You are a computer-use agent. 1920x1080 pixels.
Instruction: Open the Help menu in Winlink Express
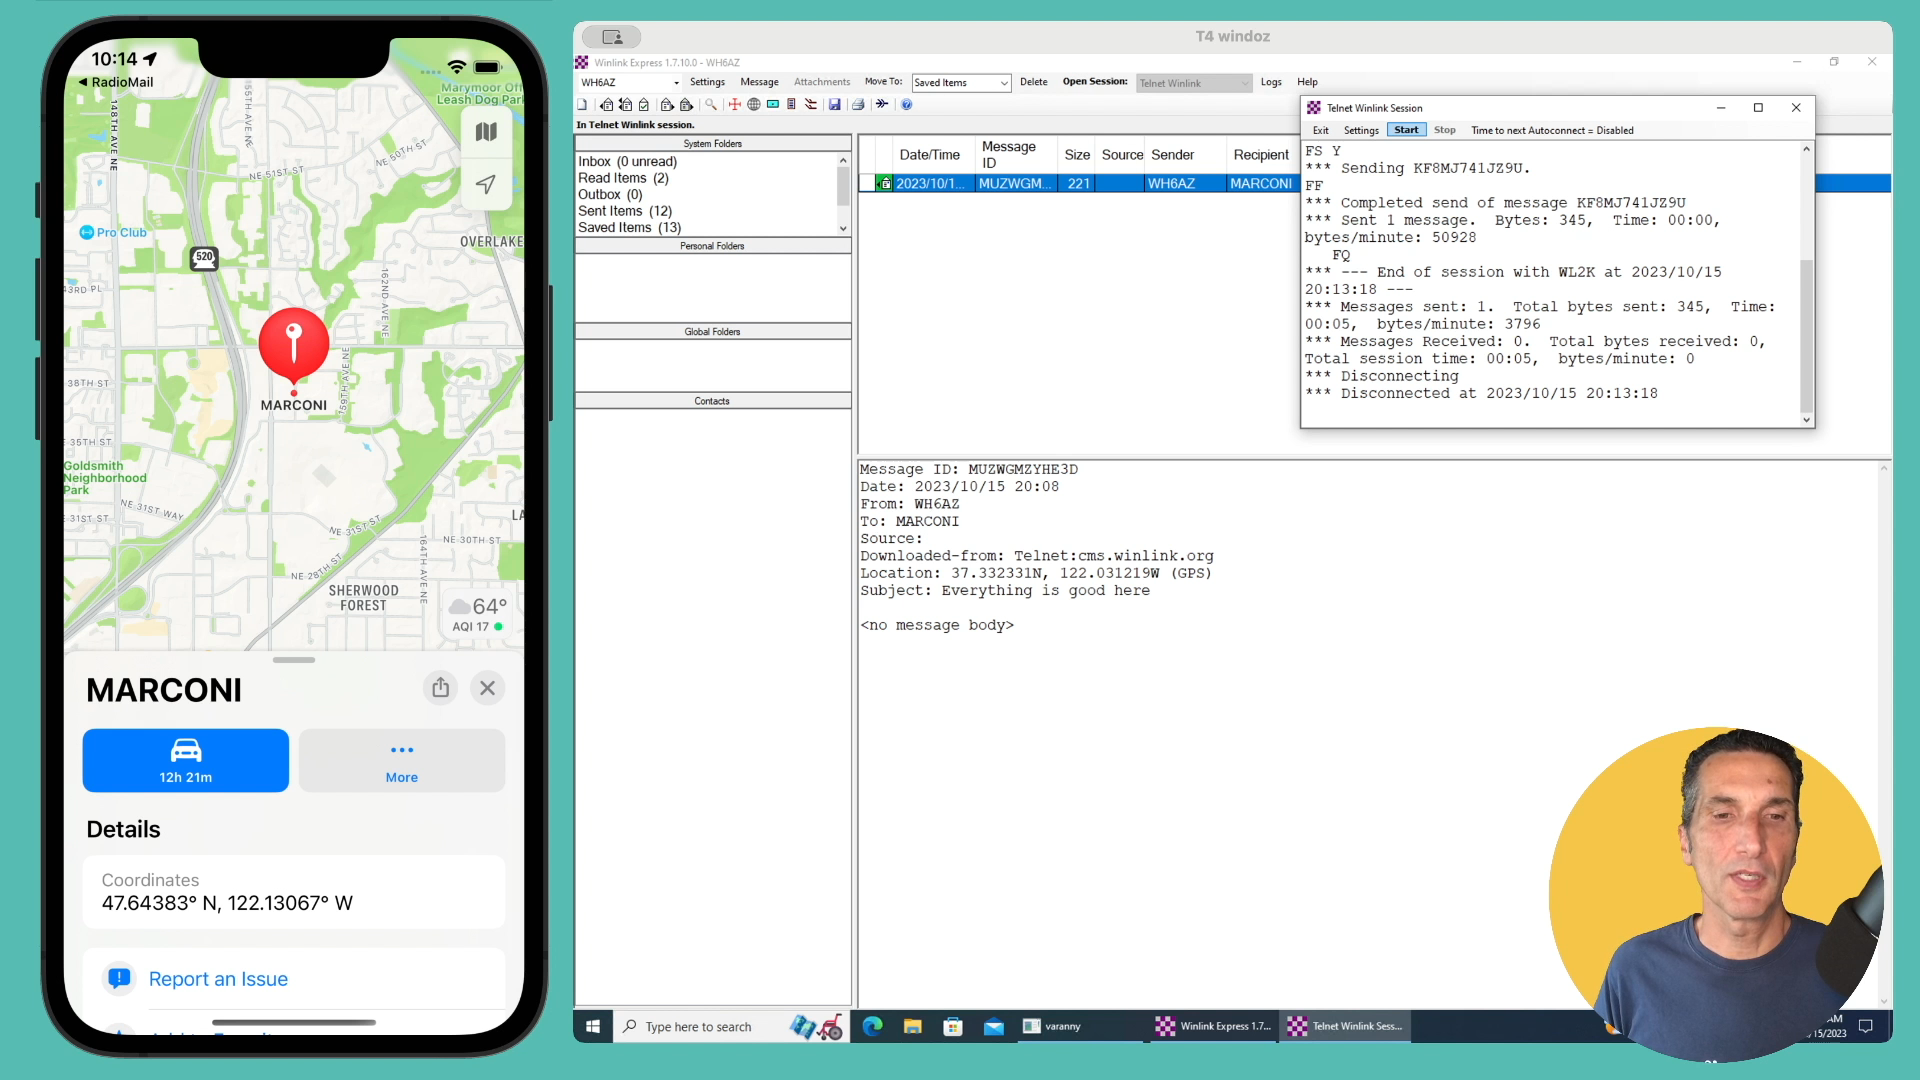[1307, 82]
